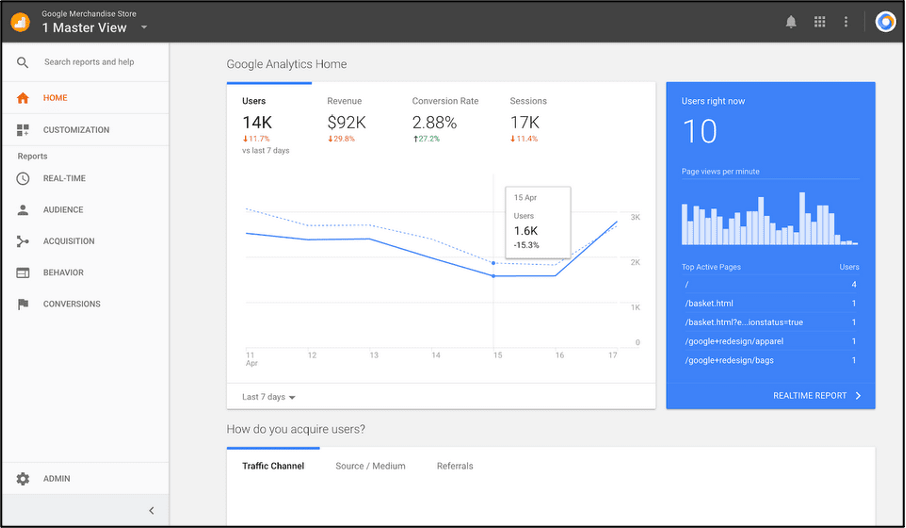Click the Acquisition branching icon

pos(23,241)
